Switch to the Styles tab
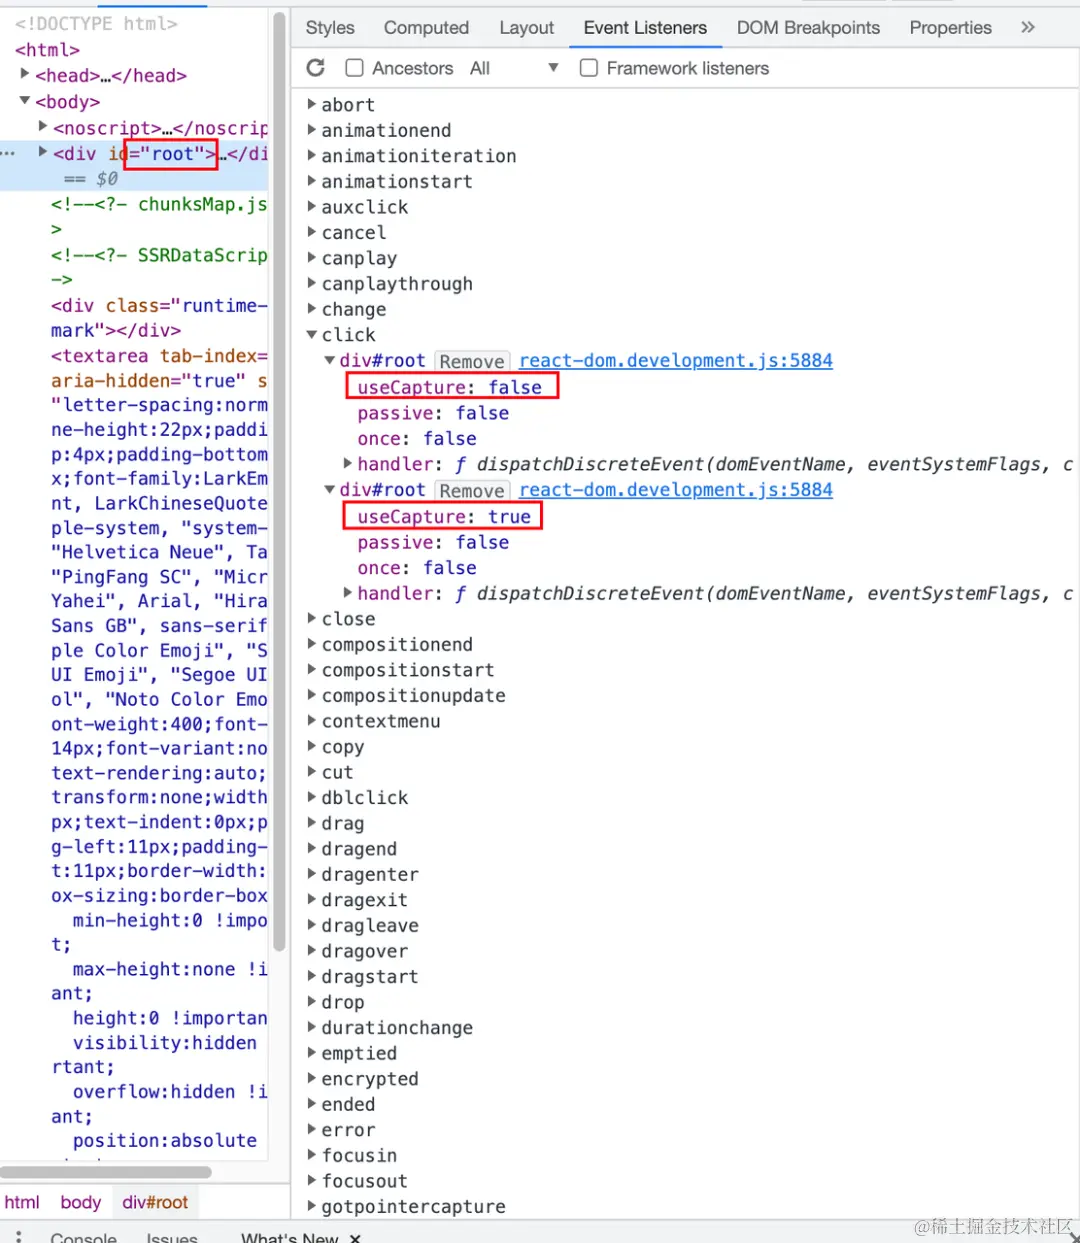The width and height of the screenshot is (1080, 1243). coord(330,28)
